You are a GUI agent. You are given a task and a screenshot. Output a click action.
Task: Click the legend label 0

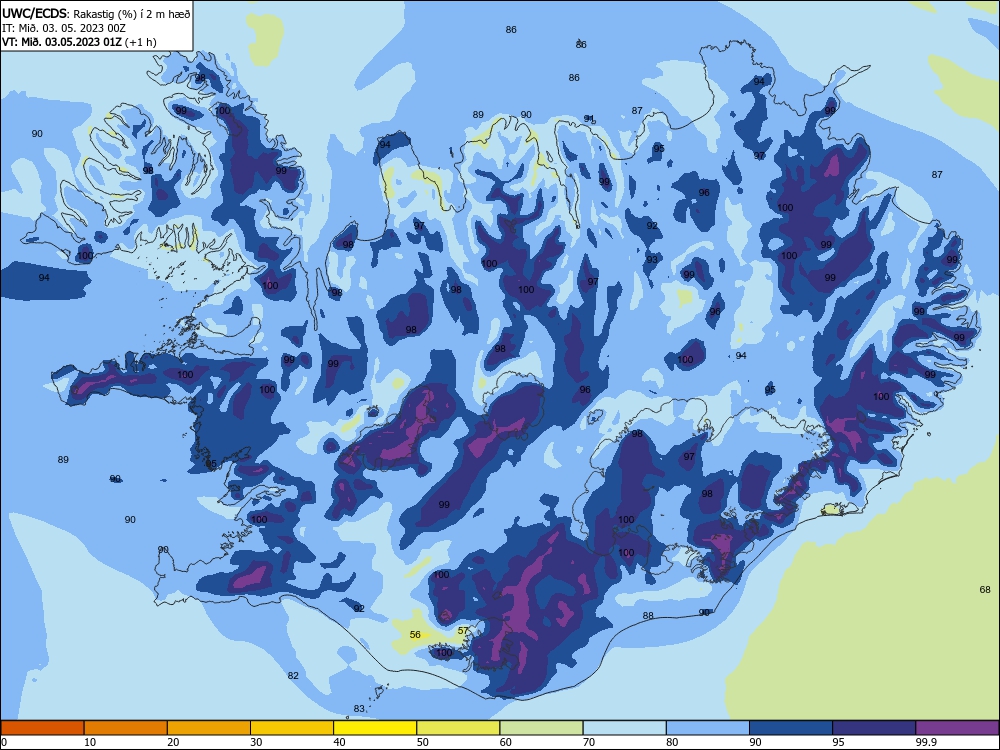[x=4, y=742]
